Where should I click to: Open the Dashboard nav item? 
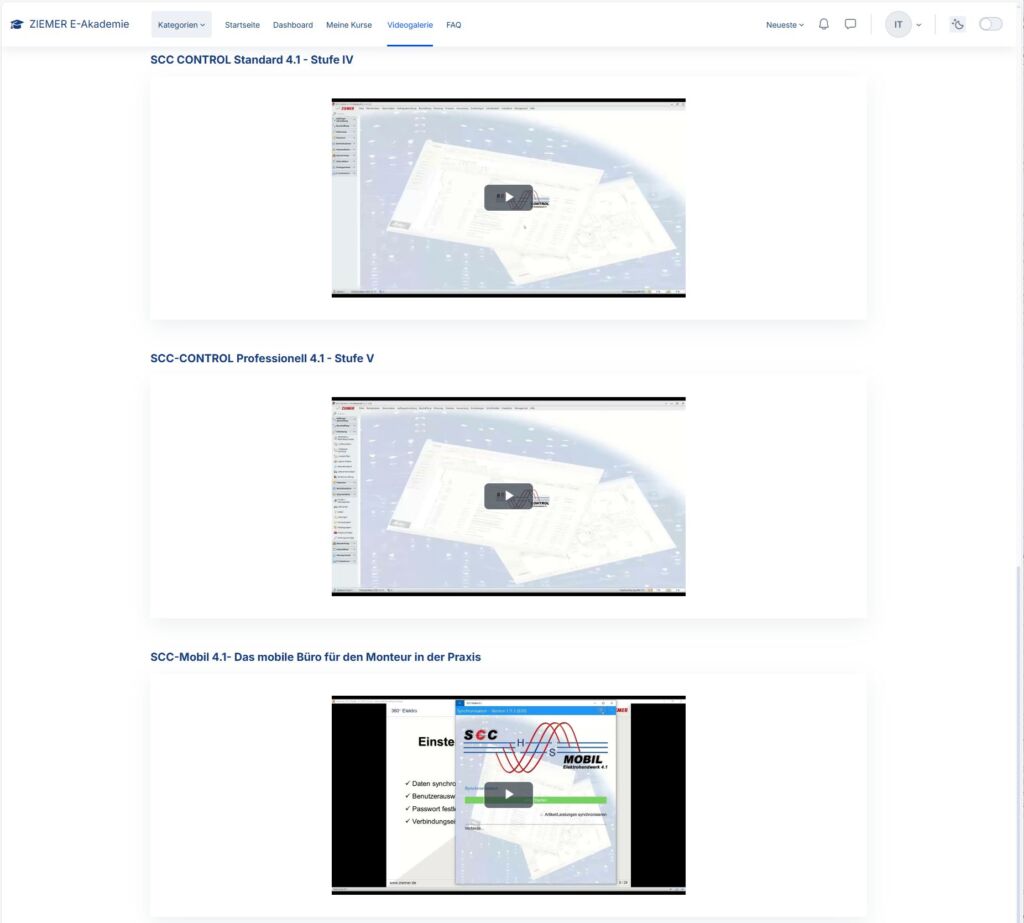(x=293, y=25)
